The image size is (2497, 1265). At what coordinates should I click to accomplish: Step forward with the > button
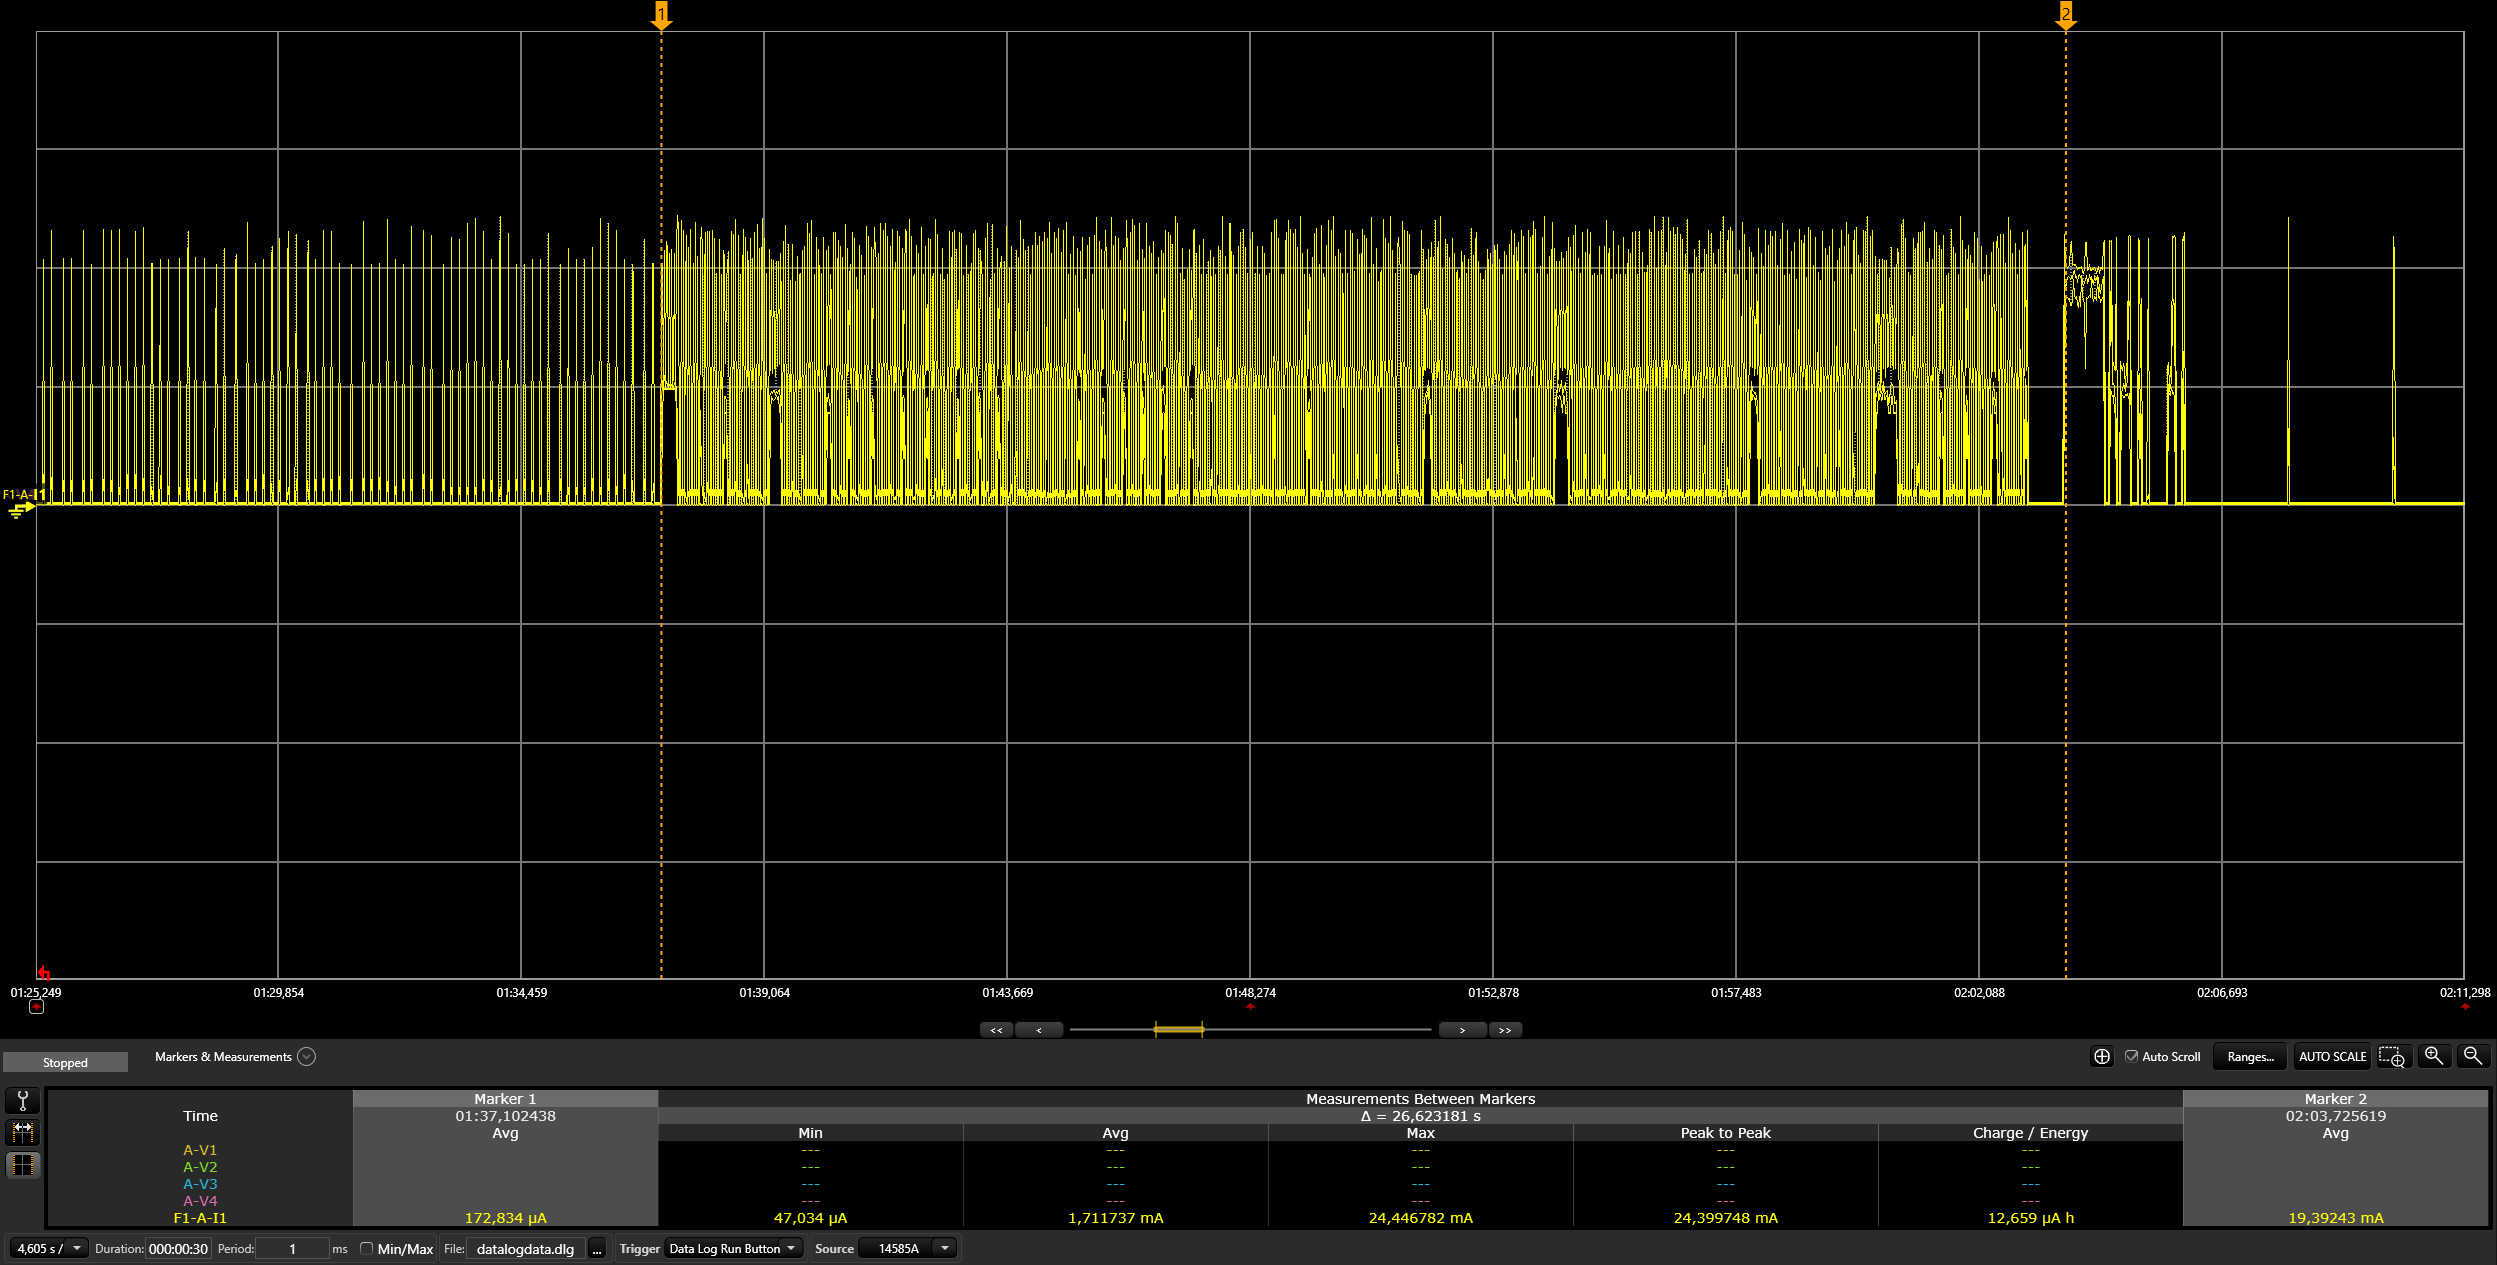[x=1462, y=1030]
